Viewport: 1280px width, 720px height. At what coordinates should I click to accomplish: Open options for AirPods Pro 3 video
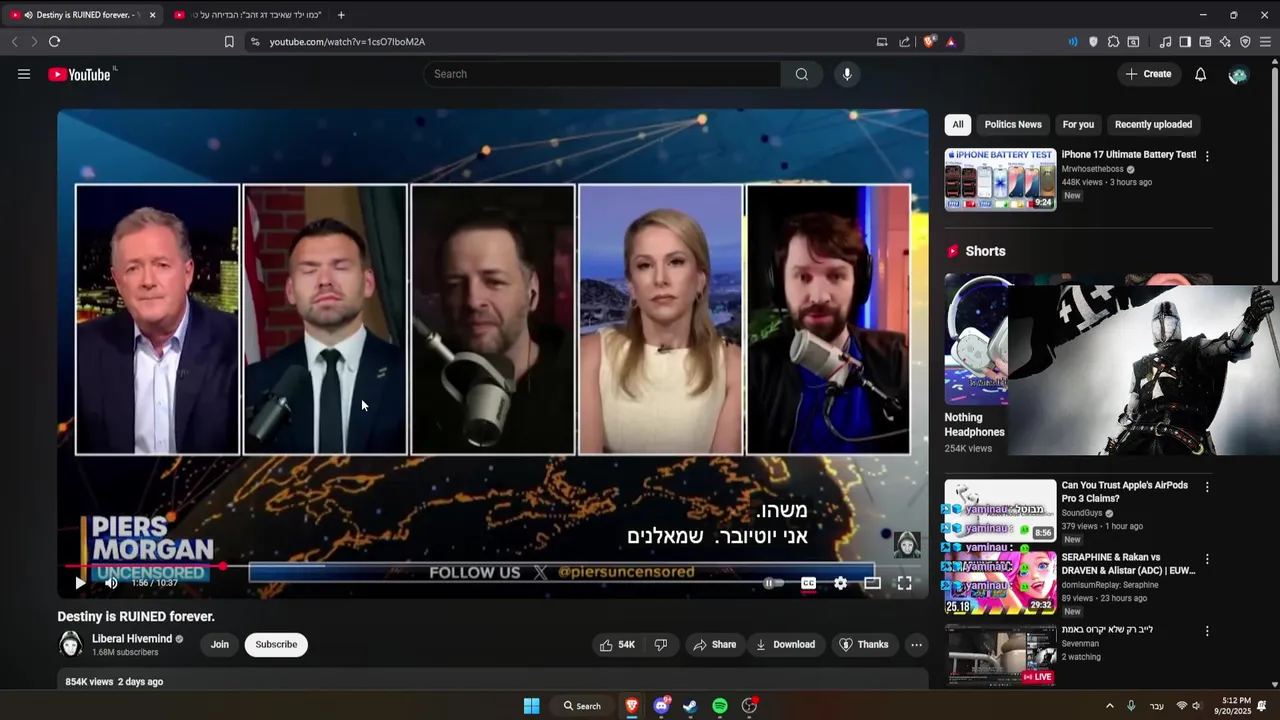point(1207,487)
